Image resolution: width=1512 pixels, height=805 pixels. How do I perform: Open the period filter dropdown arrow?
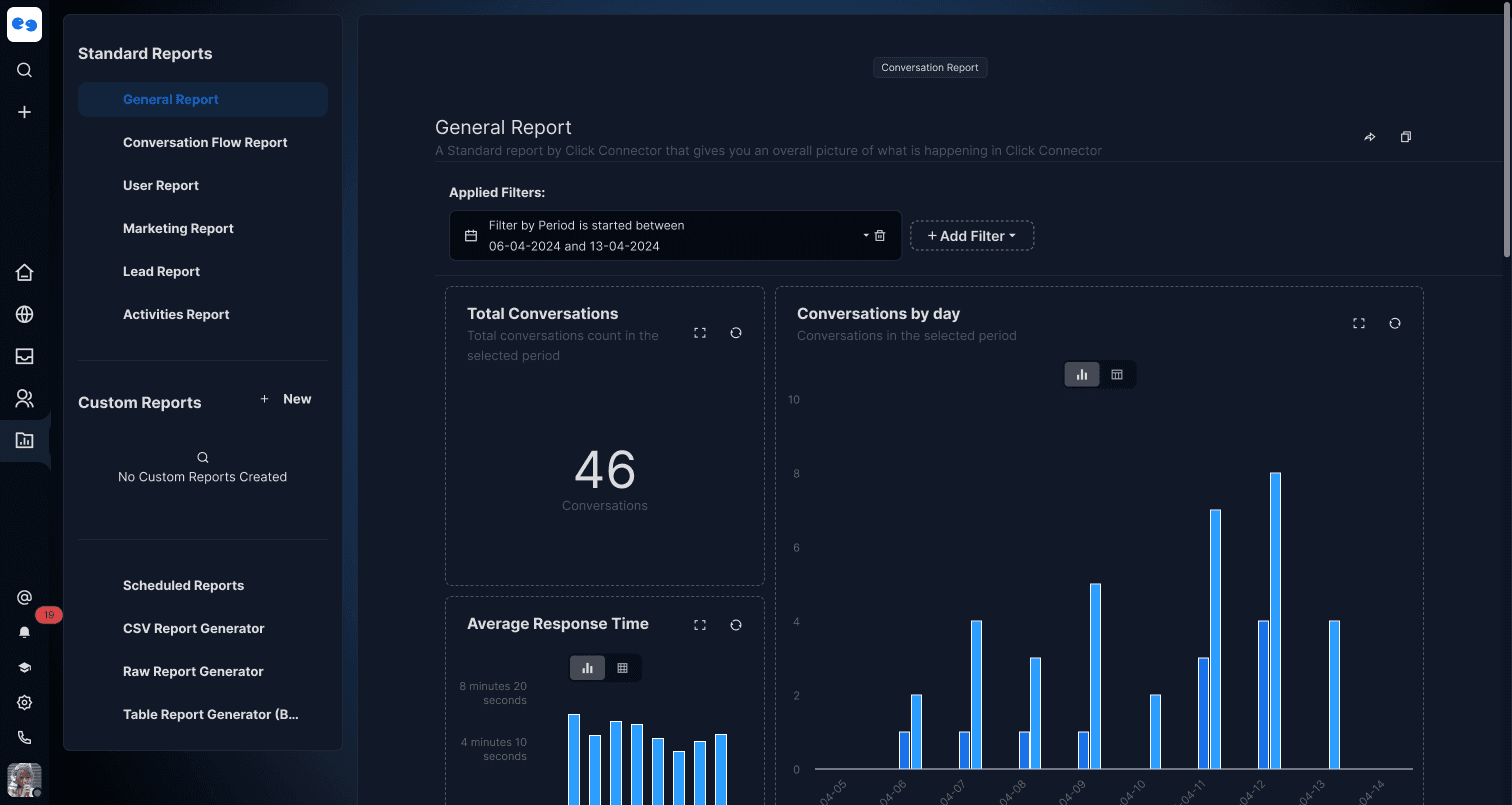[x=866, y=236]
